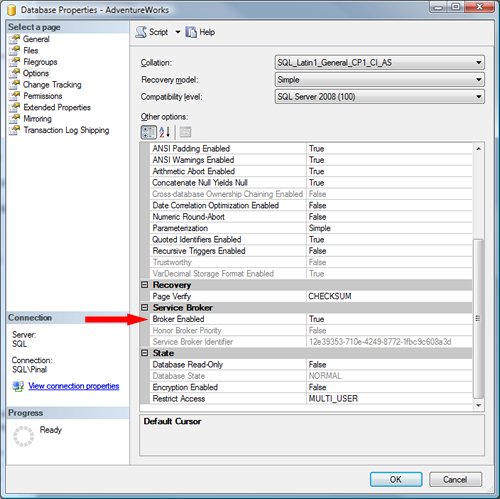This screenshot has width=500, height=499.
Task: Click the Mirroring page icon
Action: [x=14, y=119]
